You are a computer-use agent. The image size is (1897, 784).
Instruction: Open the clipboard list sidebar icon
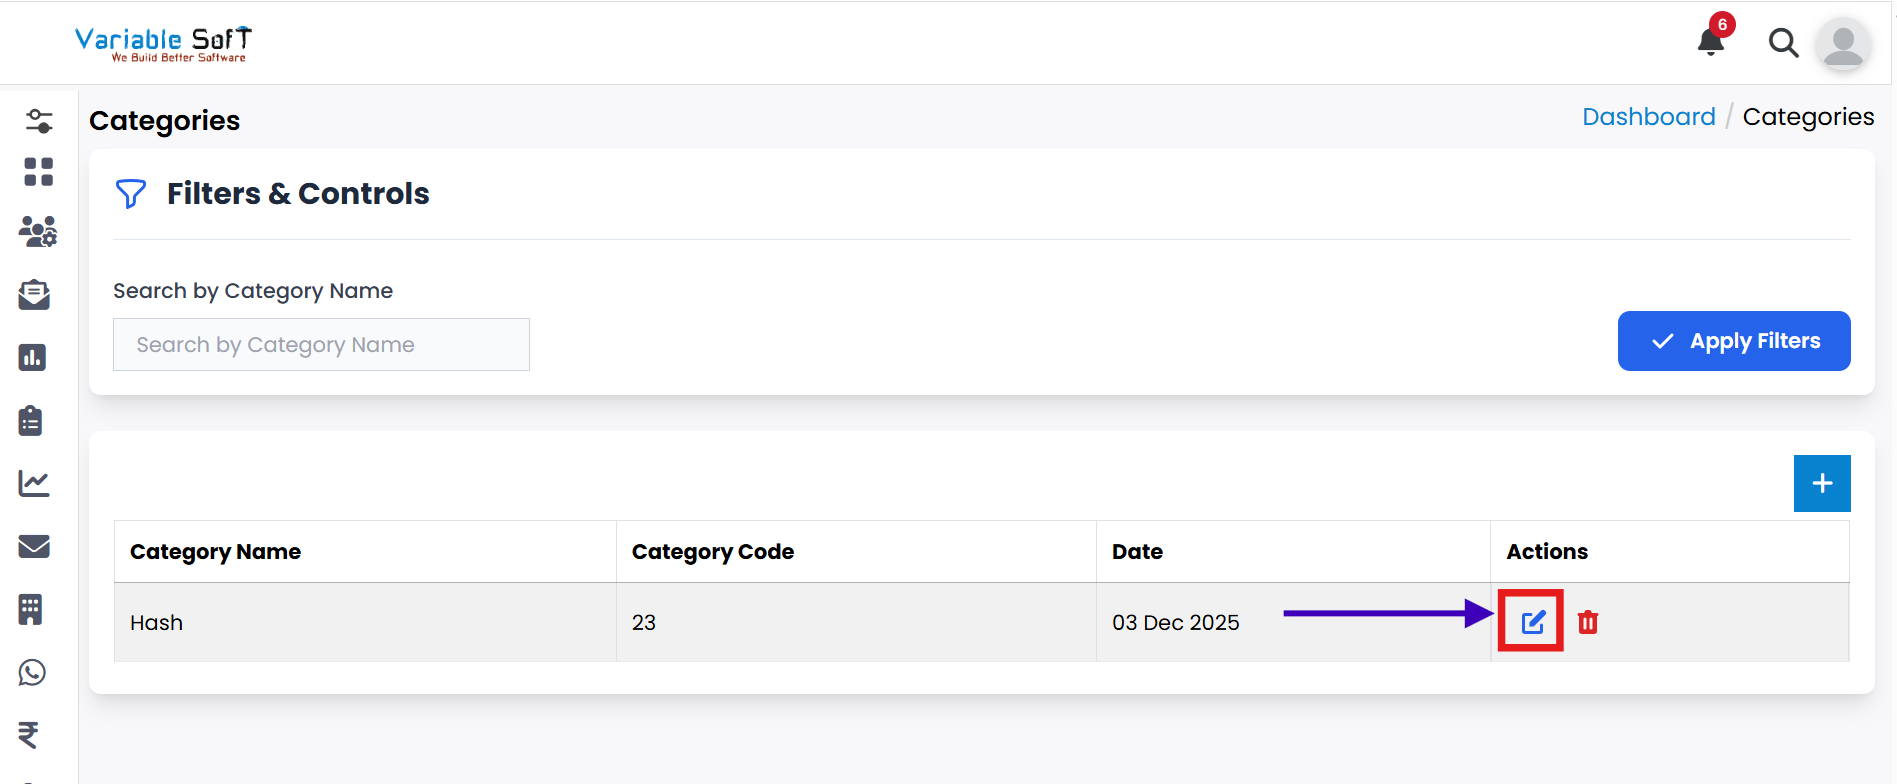coord(31,420)
